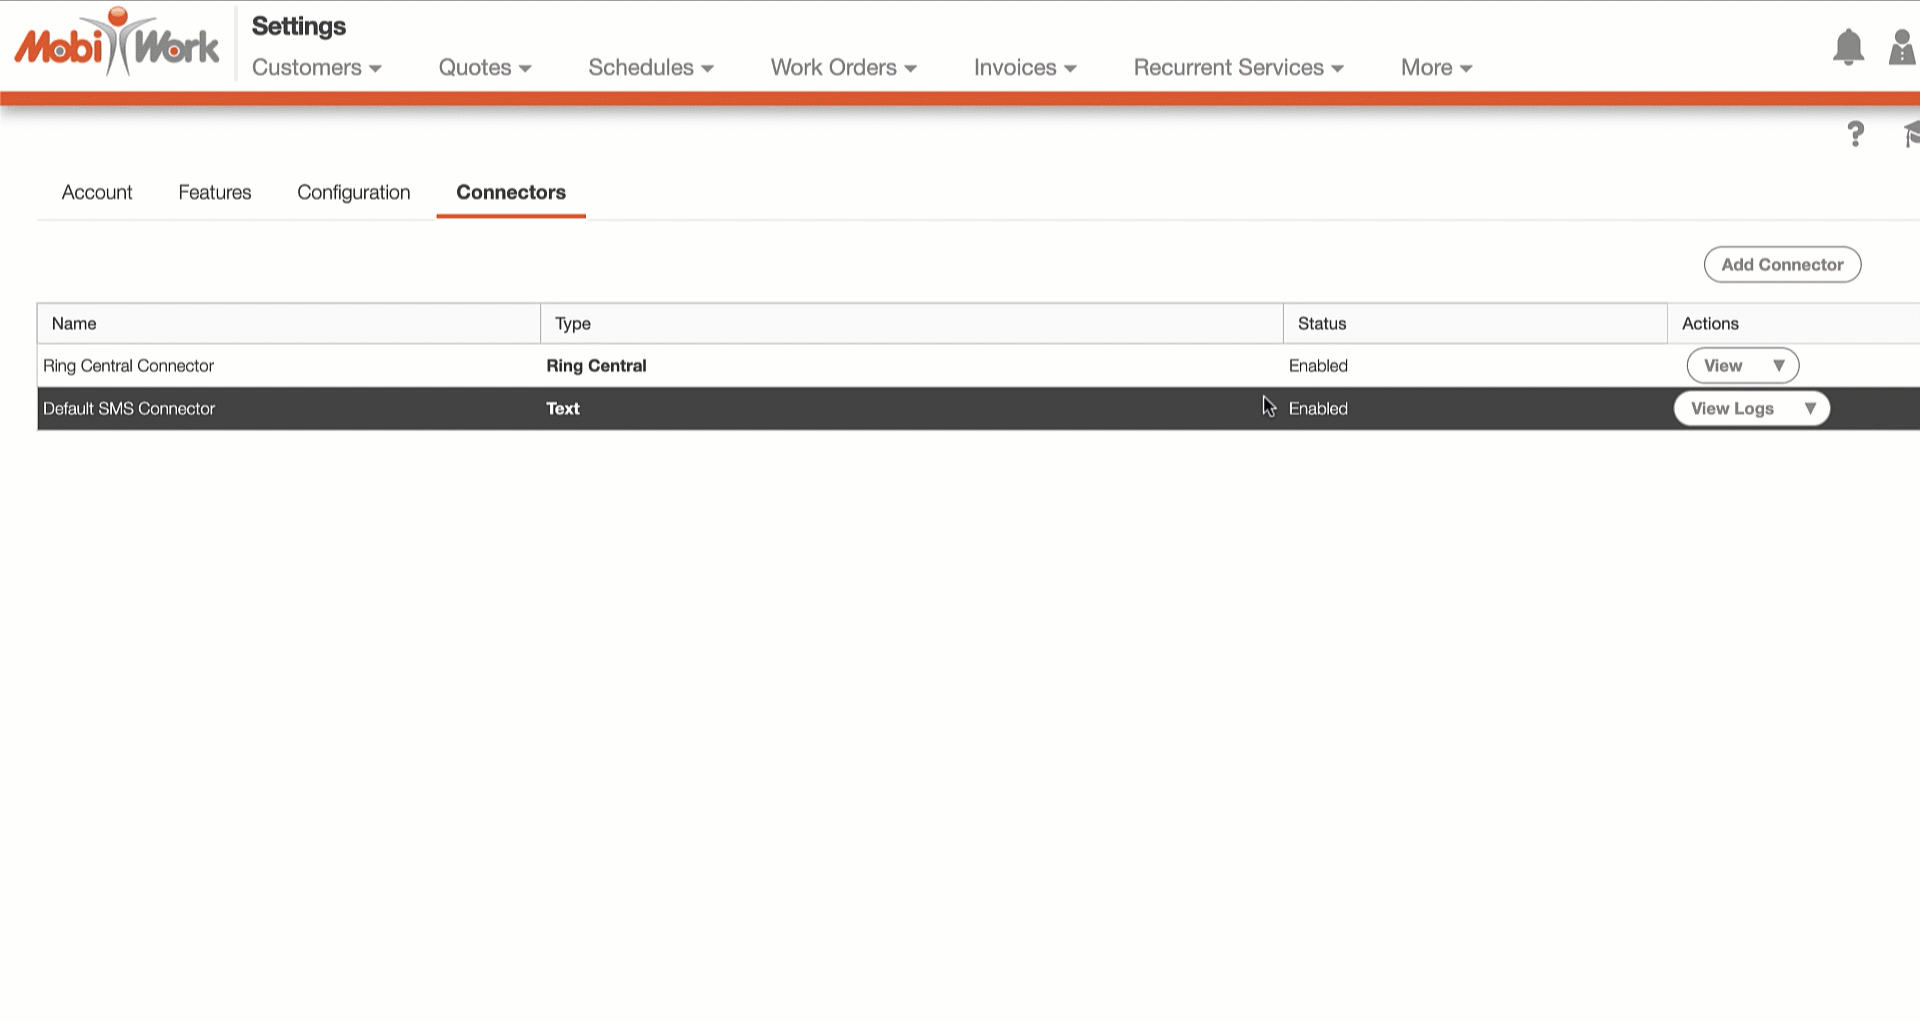Click the Name column header
Image resolution: width=1920 pixels, height=1022 pixels.
(74, 324)
